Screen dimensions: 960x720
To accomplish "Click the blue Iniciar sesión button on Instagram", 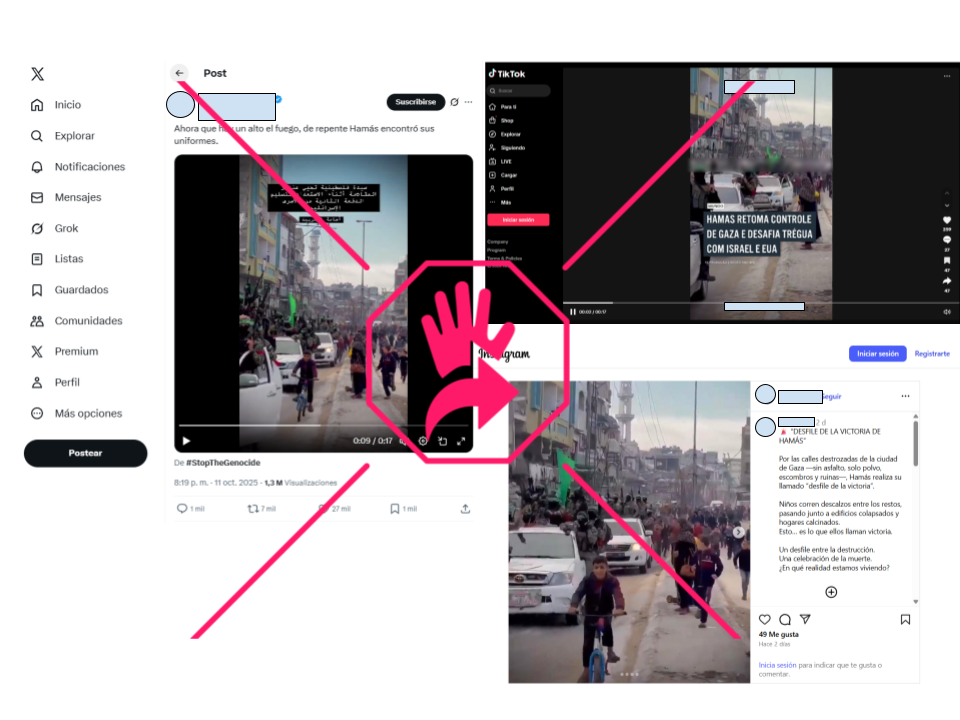I will [x=877, y=353].
